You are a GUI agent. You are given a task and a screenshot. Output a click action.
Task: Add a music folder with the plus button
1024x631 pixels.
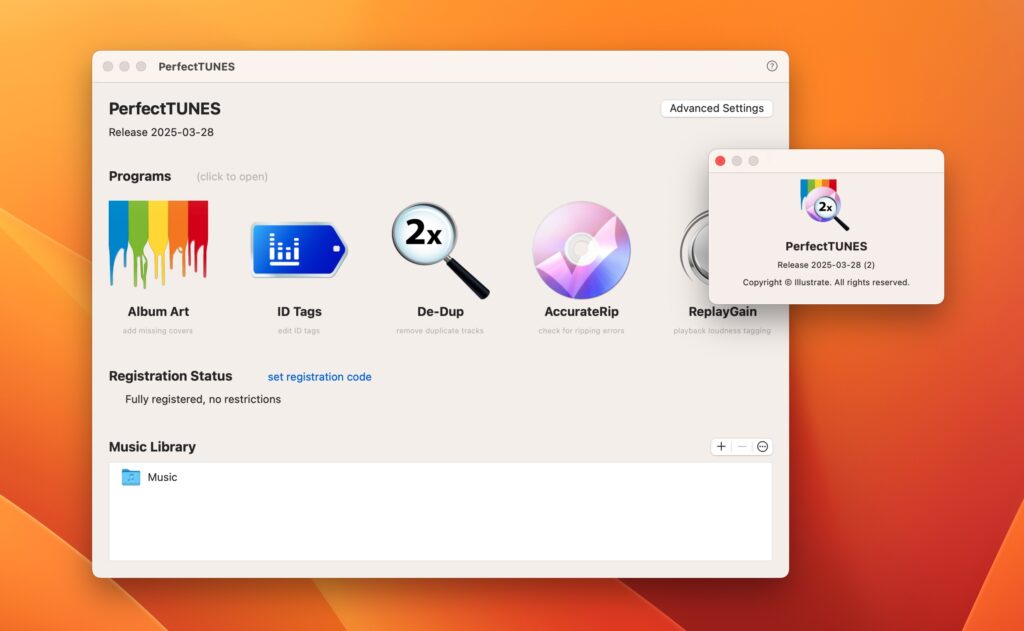[x=721, y=446]
